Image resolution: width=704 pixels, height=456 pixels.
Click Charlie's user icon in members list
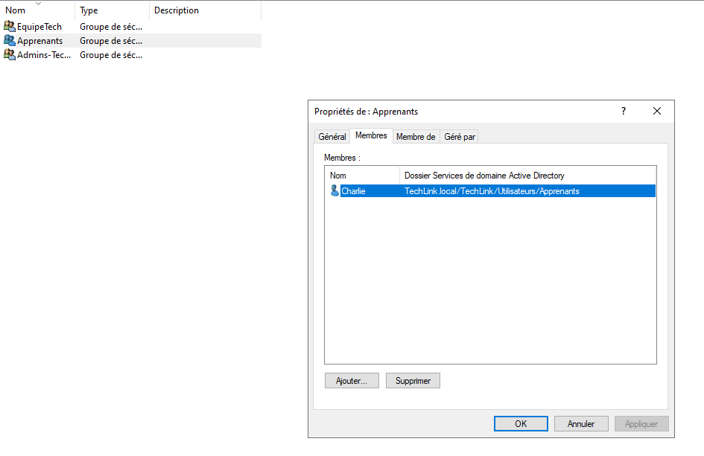click(x=335, y=191)
